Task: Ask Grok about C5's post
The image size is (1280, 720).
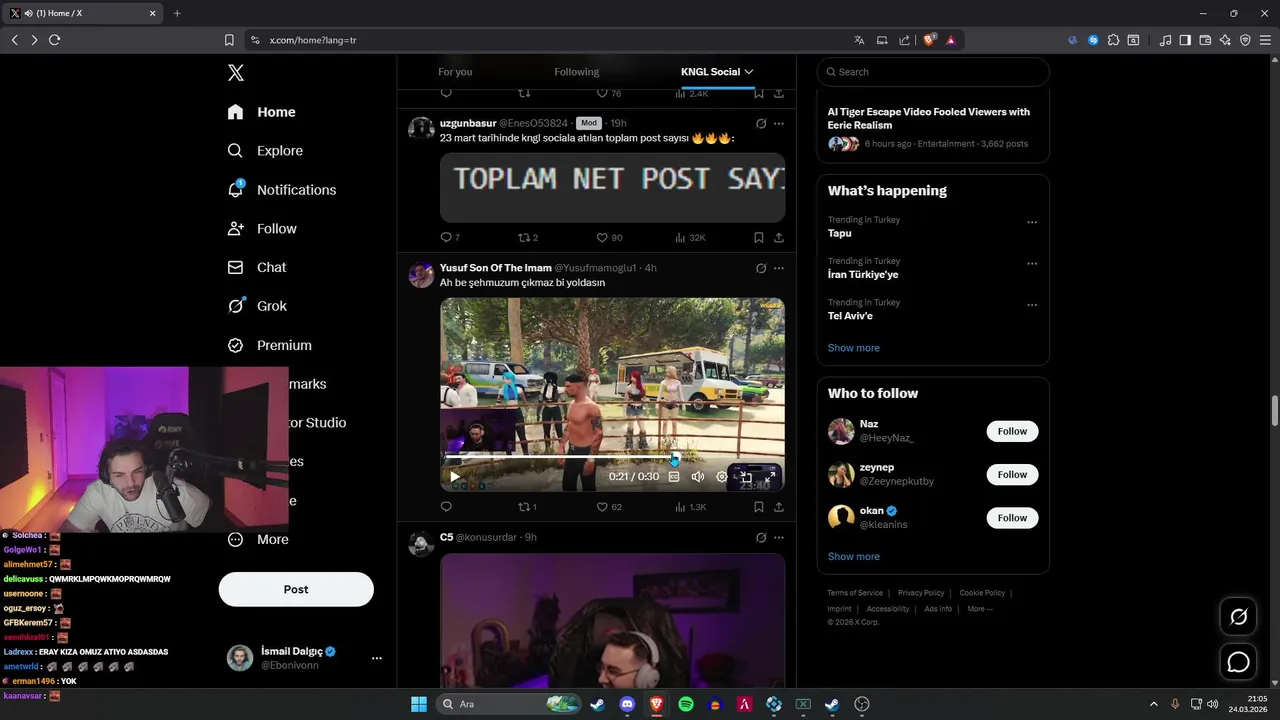Action: (x=761, y=538)
